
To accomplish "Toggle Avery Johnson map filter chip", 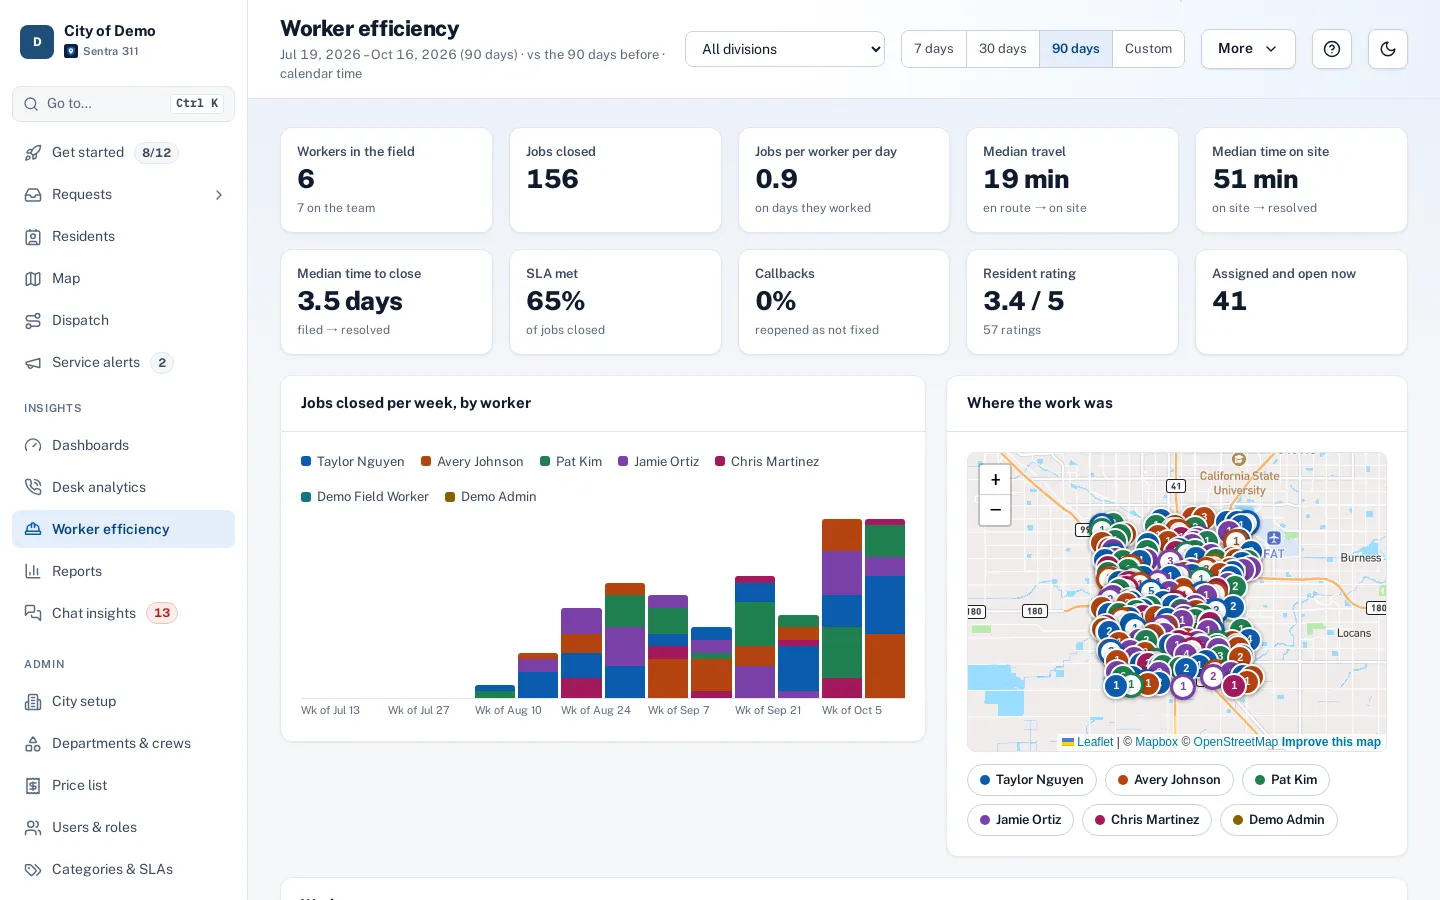I will [x=1169, y=780].
